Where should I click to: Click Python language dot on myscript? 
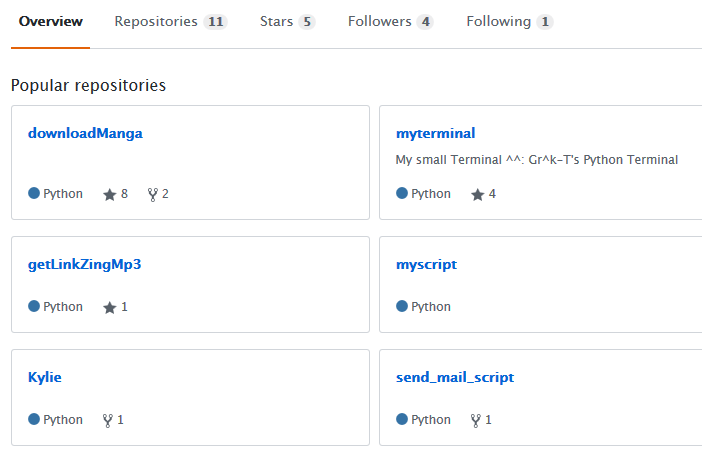coord(402,306)
